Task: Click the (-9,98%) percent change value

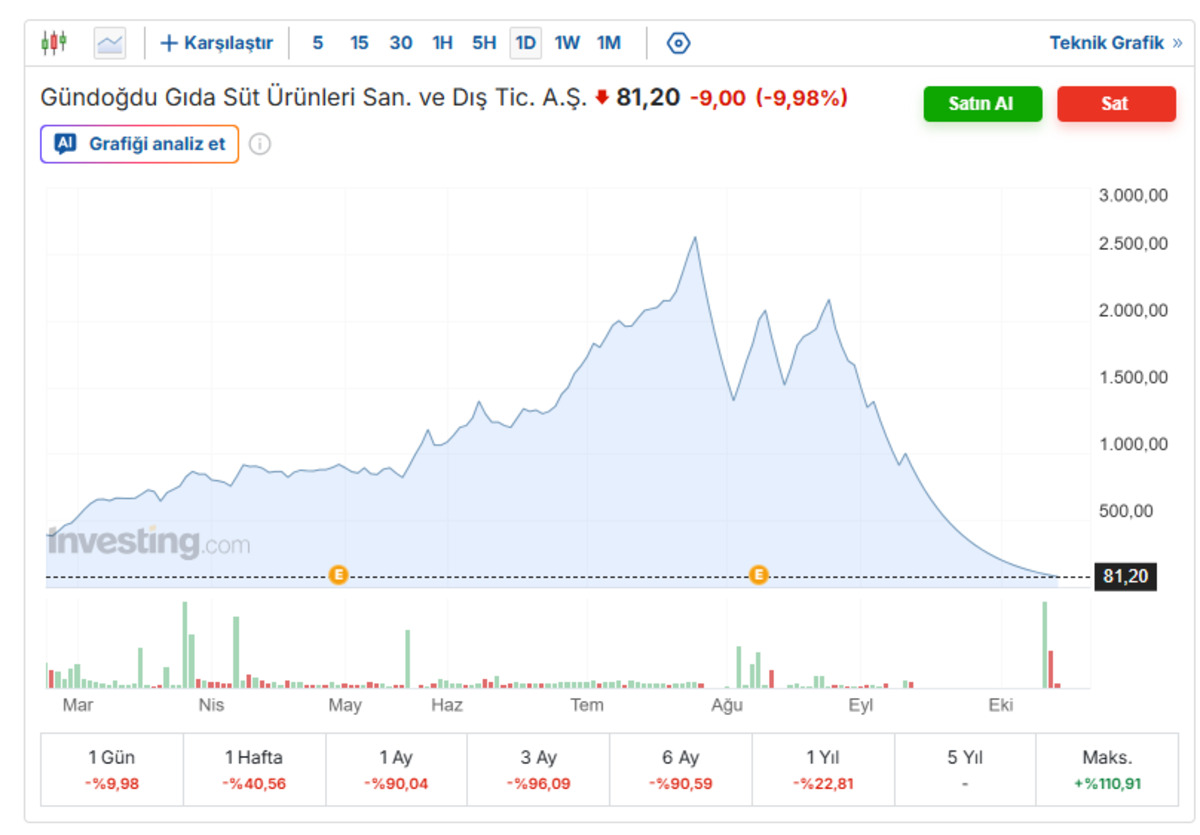Action: (x=802, y=98)
